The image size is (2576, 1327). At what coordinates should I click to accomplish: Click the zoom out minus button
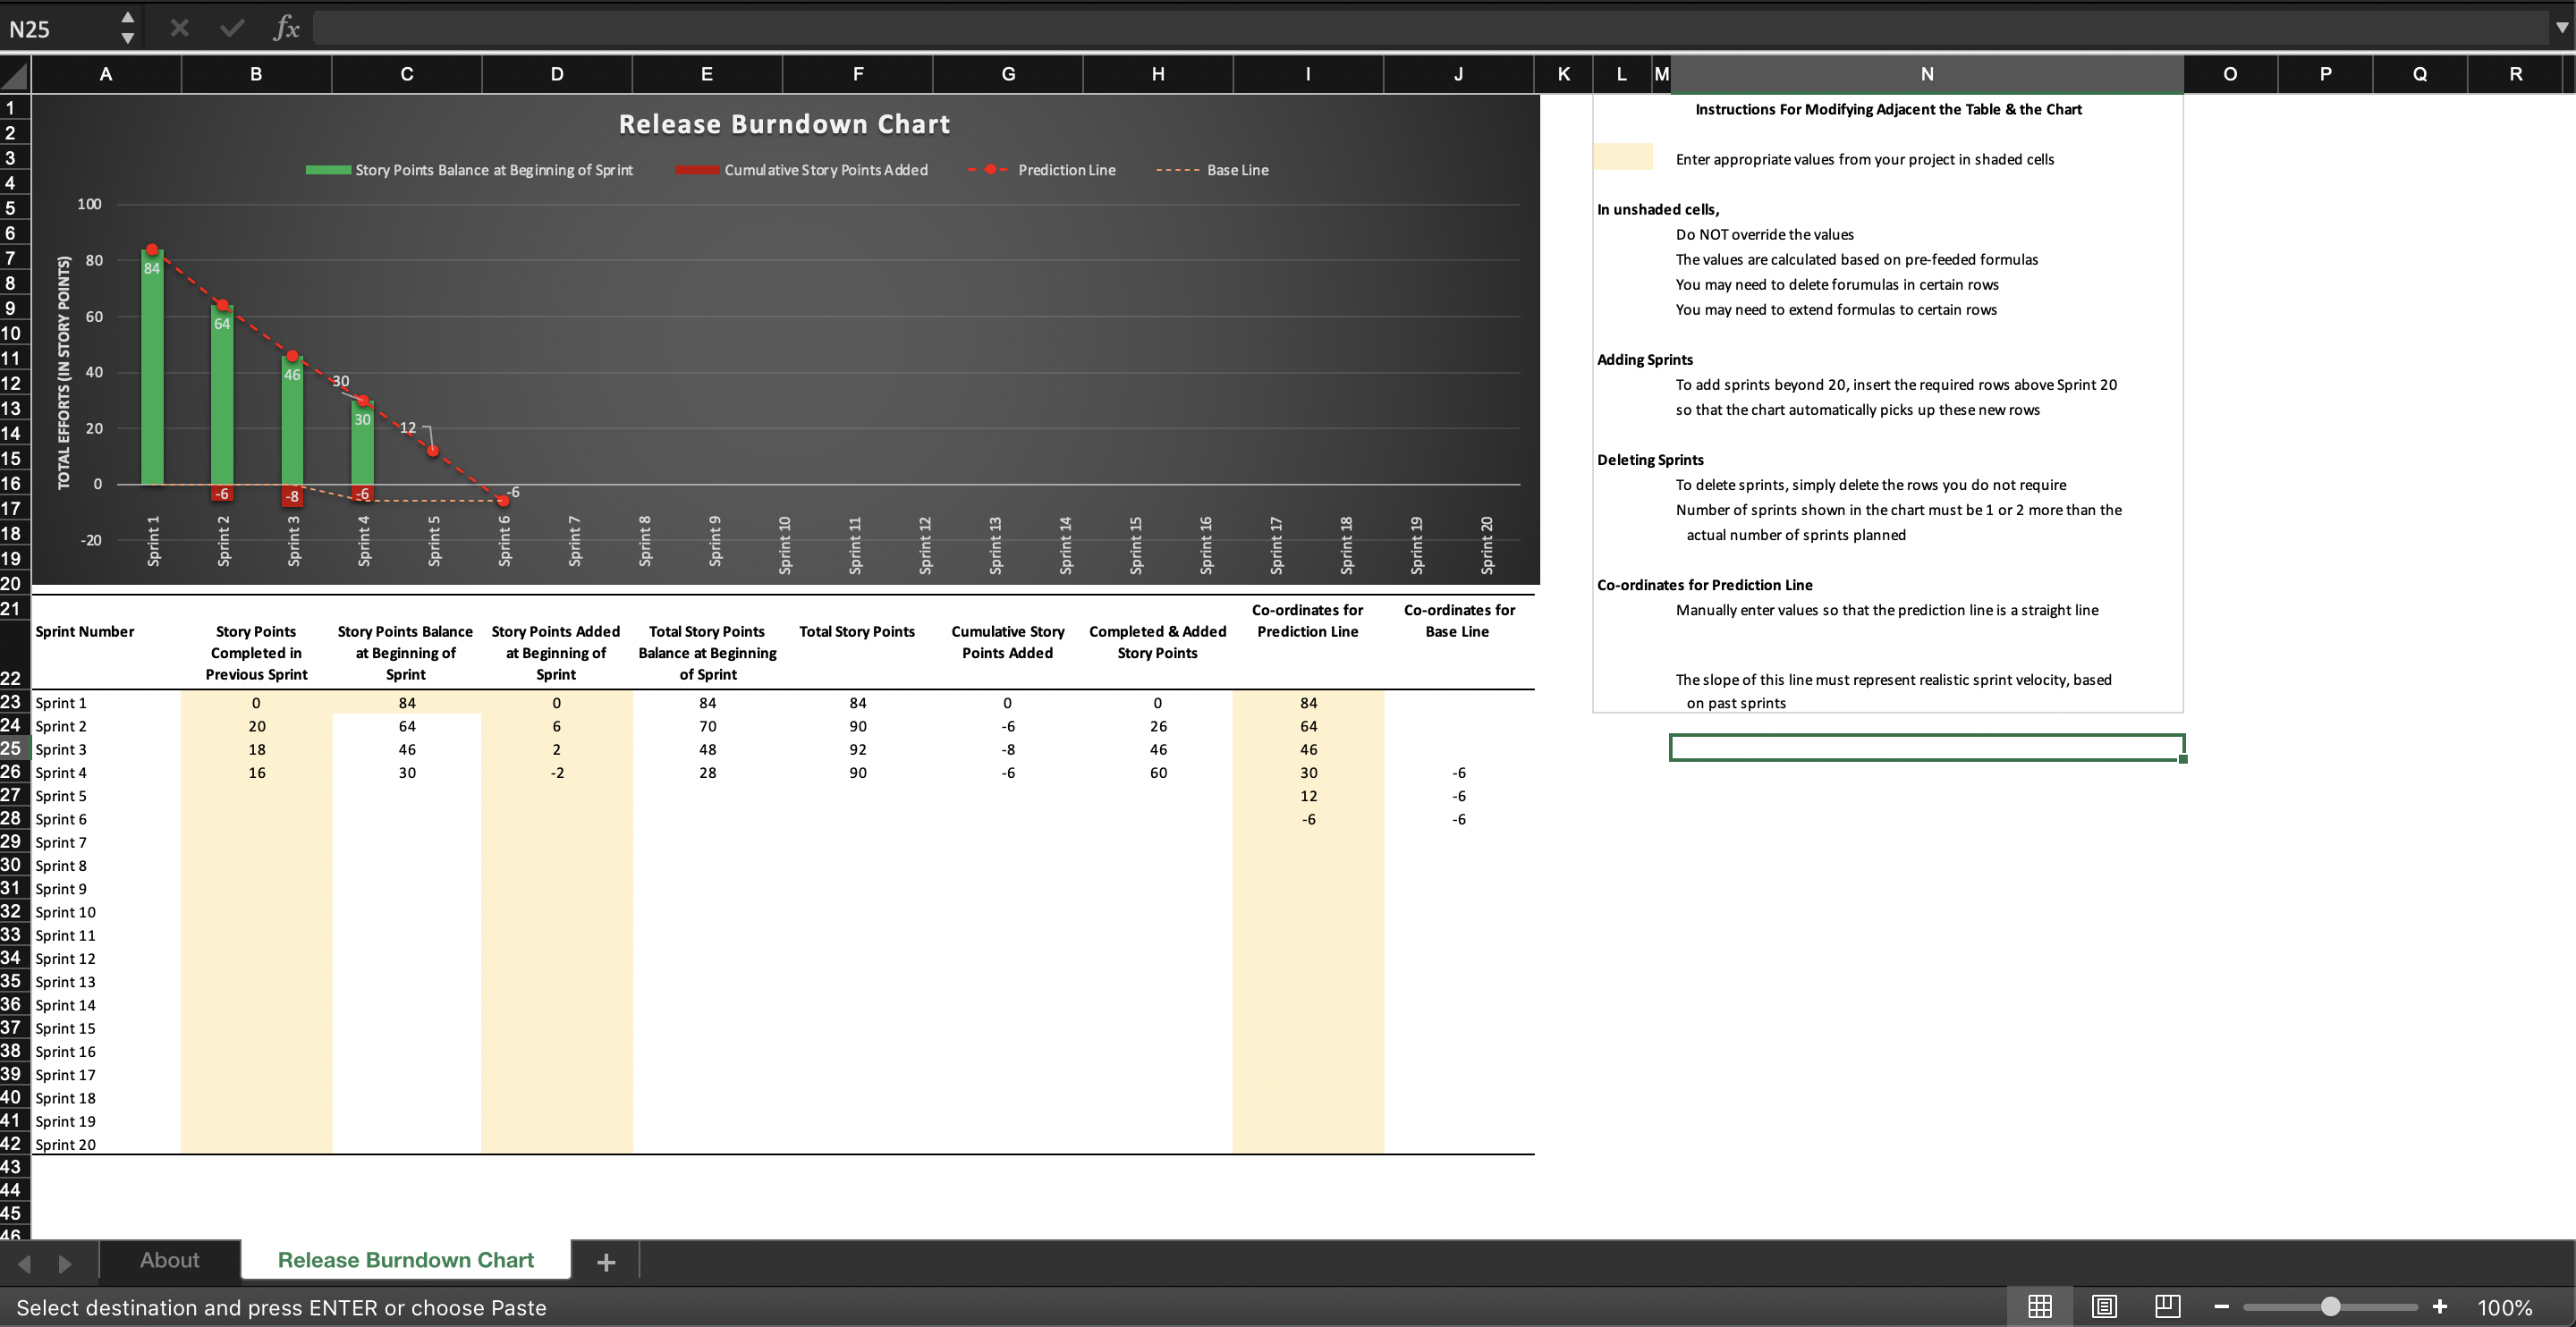point(2222,1307)
